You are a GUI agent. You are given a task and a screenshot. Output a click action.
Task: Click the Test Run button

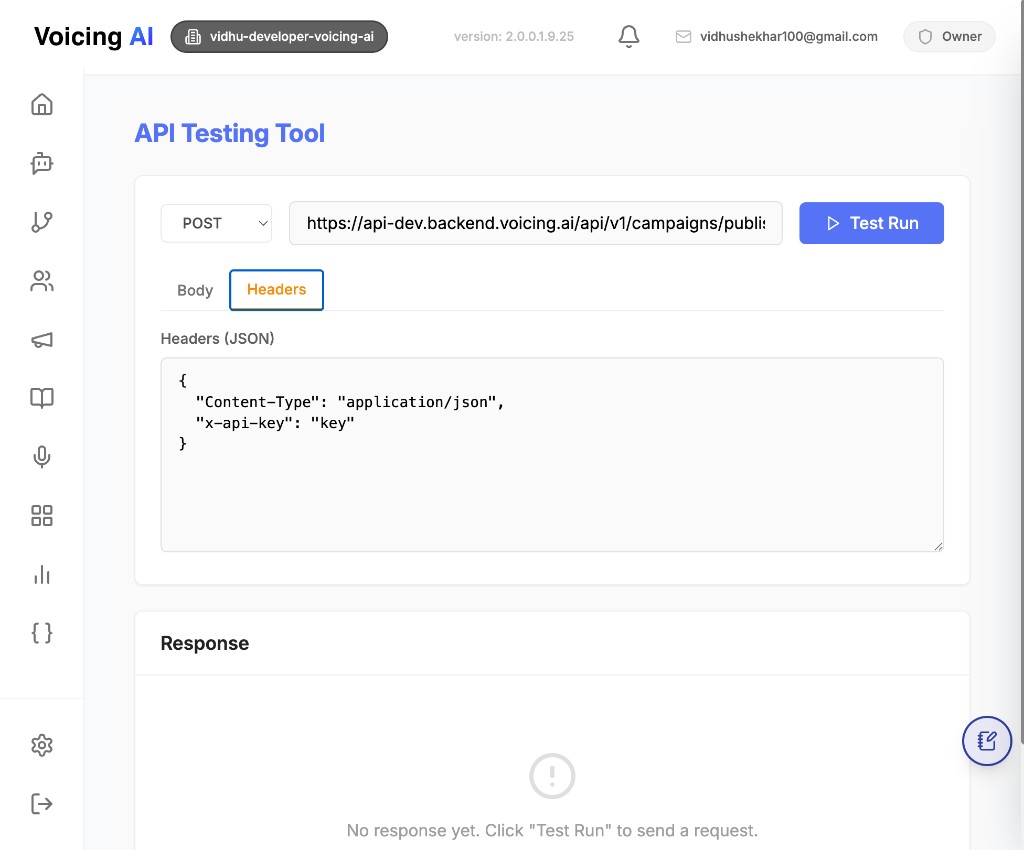coord(871,223)
